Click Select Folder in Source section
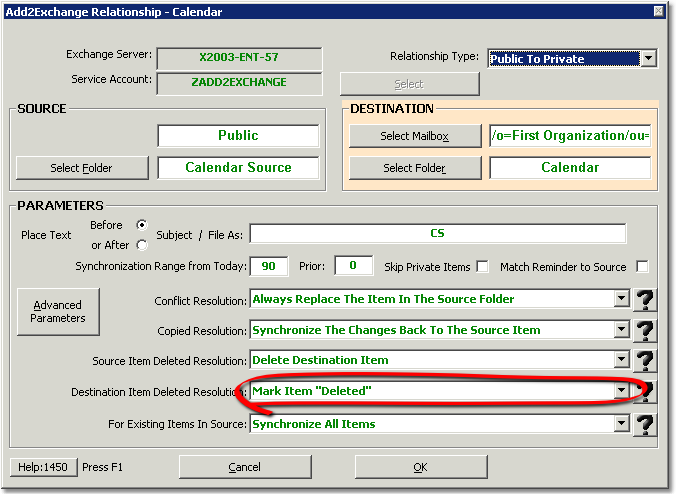The width and height of the screenshot is (676, 496). tap(82, 168)
